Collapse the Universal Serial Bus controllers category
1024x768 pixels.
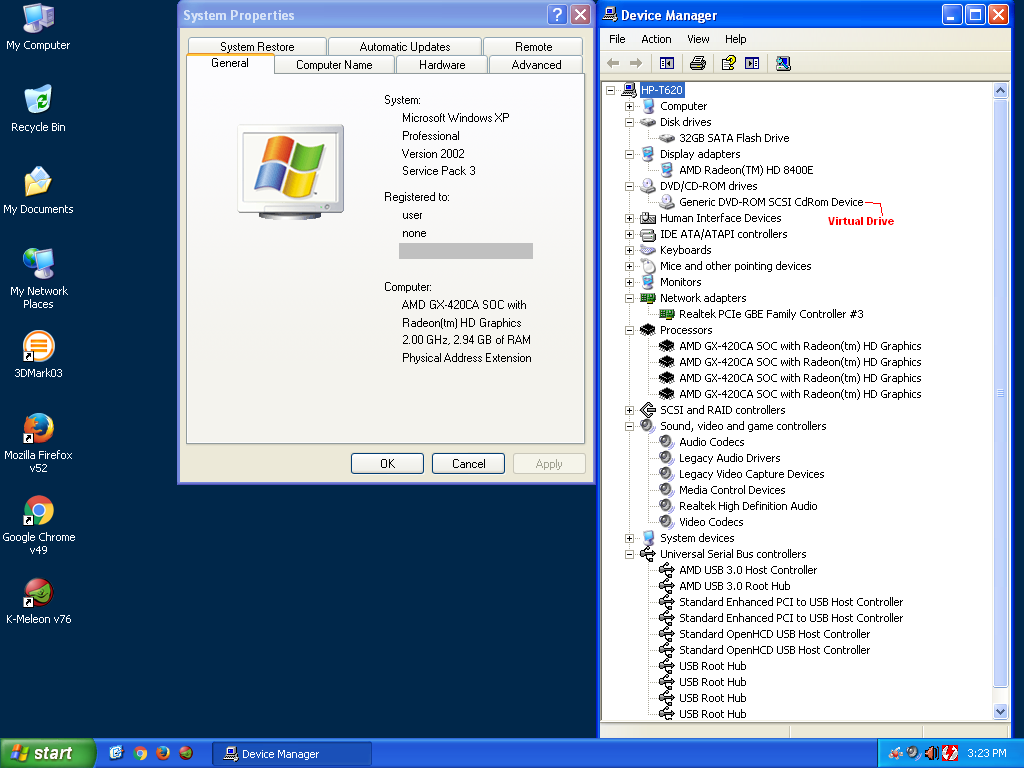click(628, 553)
